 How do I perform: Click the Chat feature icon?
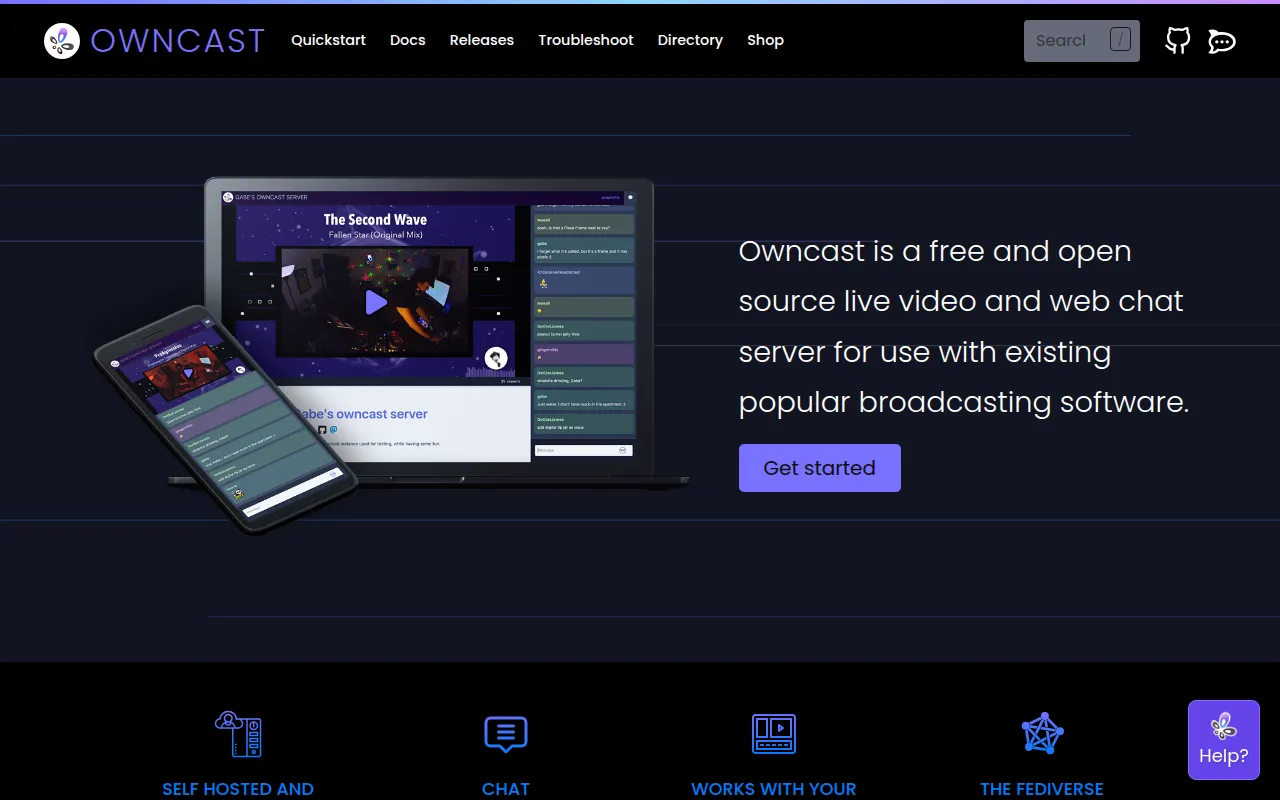505,734
